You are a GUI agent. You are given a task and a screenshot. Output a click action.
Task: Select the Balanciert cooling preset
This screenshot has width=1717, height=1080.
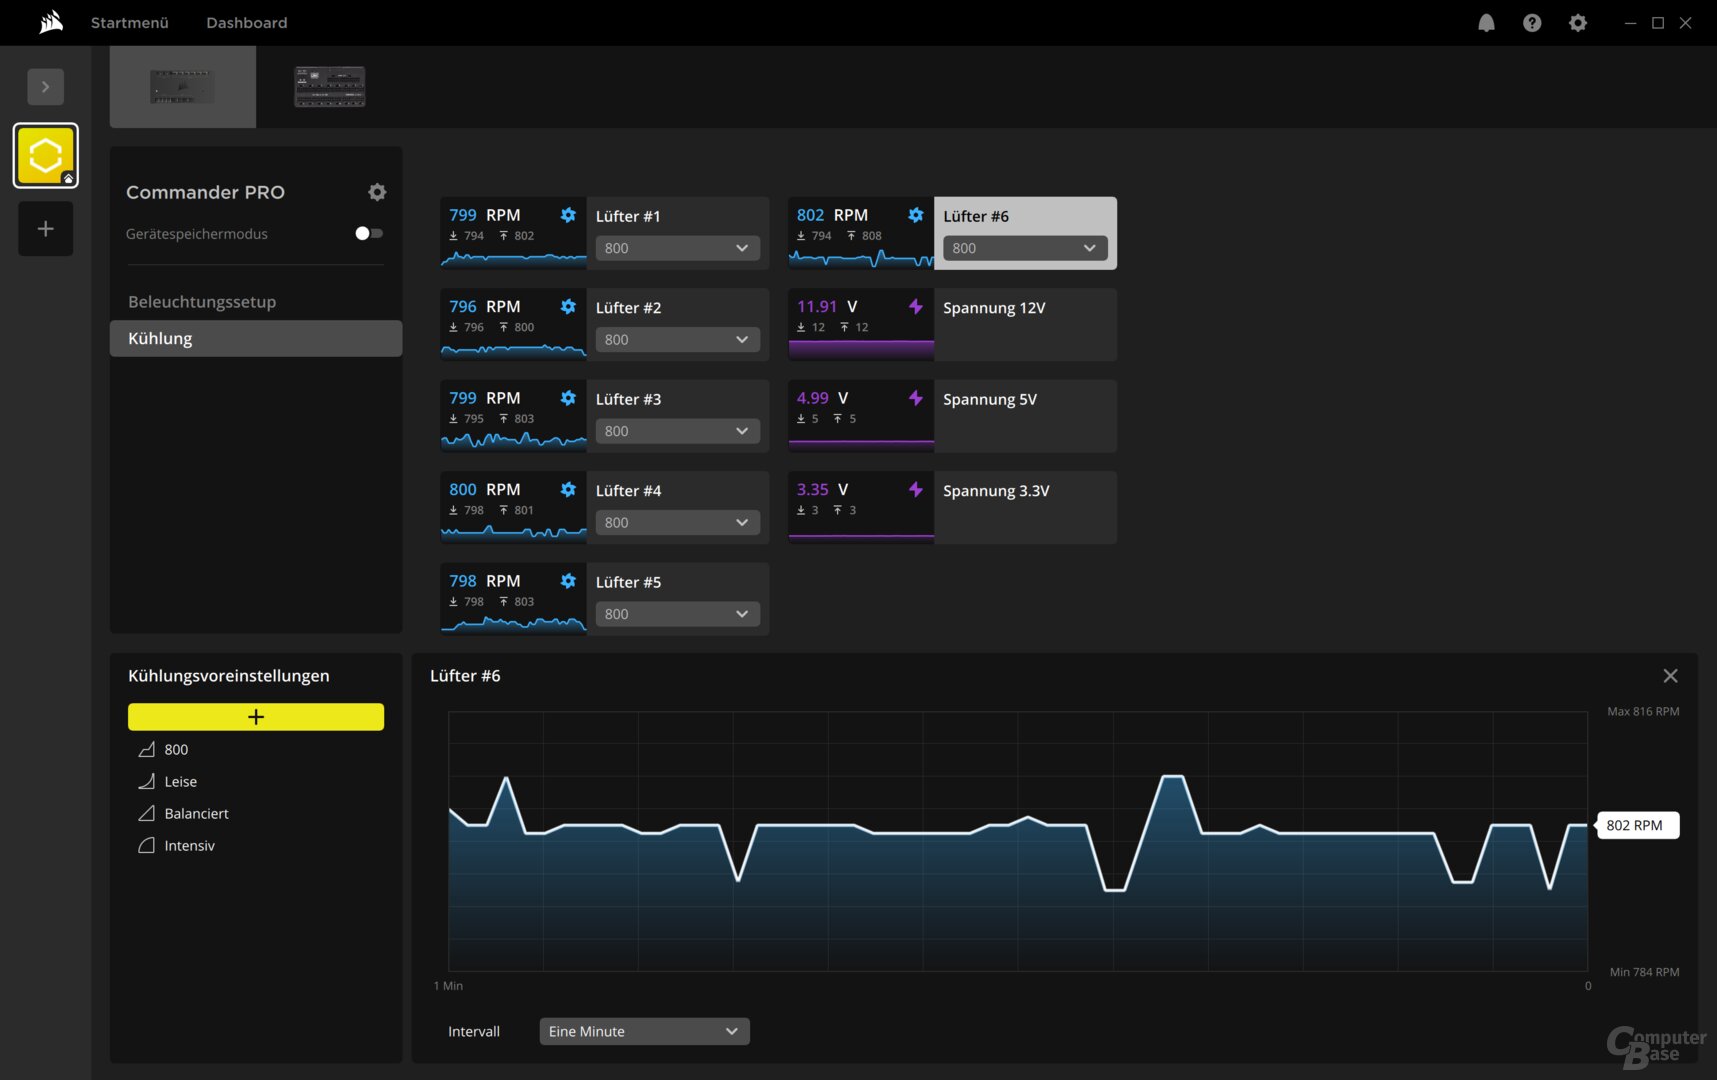tap(197, 813)
